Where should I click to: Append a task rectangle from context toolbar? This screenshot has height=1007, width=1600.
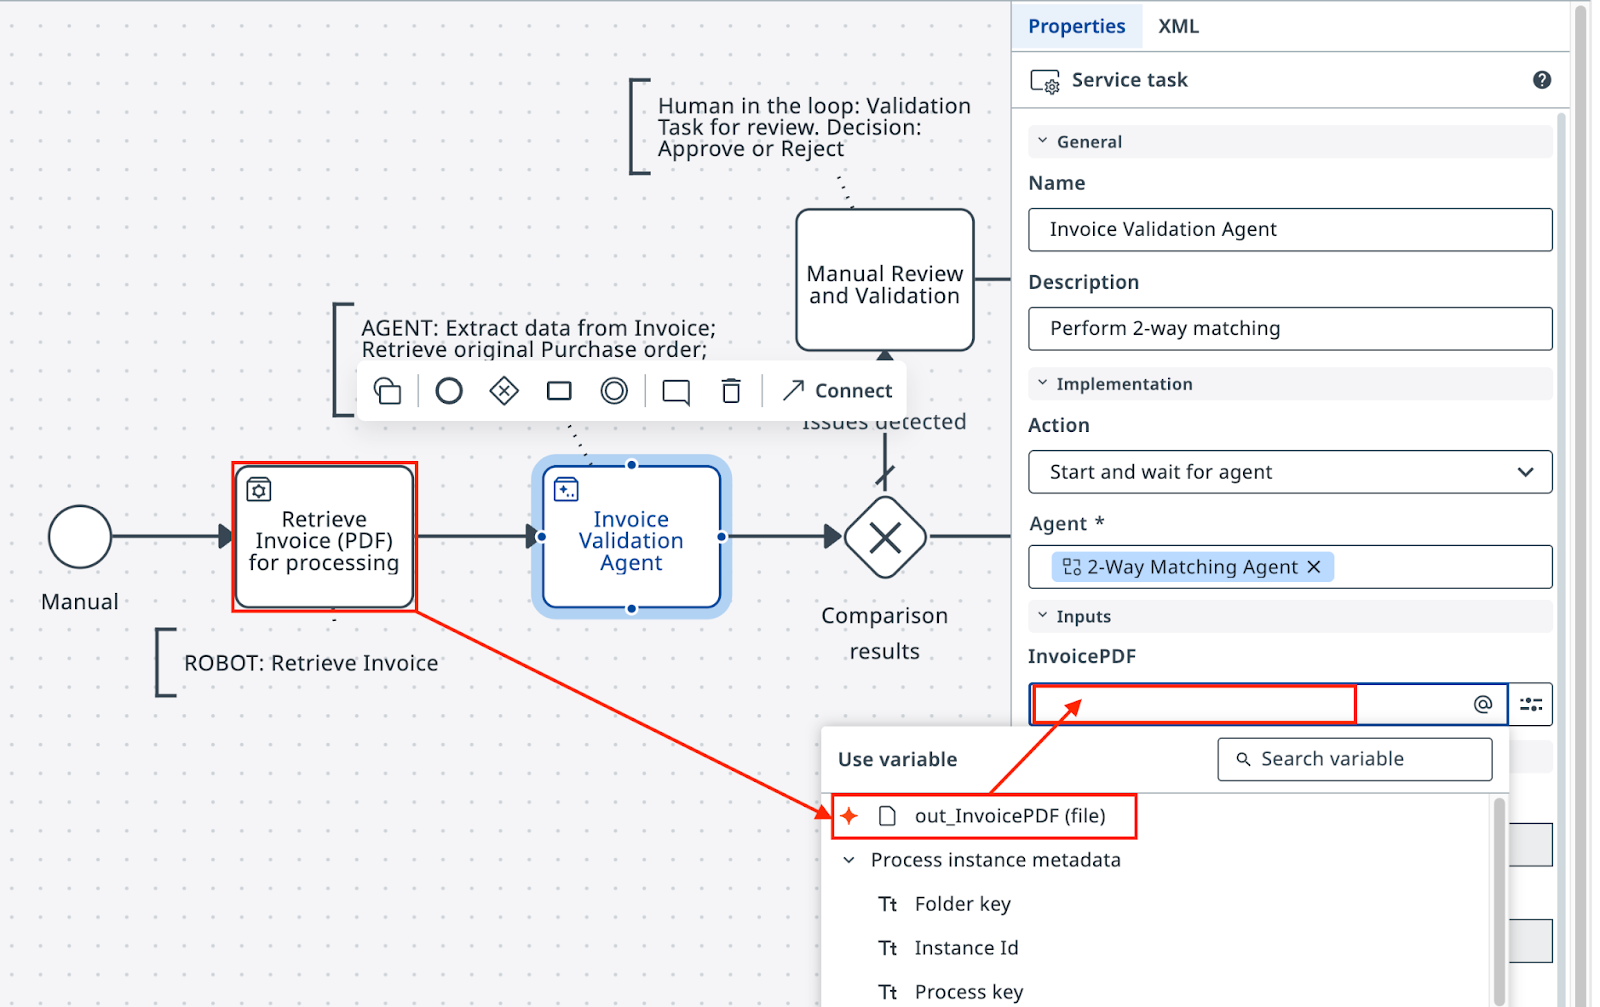click(559, 391)
